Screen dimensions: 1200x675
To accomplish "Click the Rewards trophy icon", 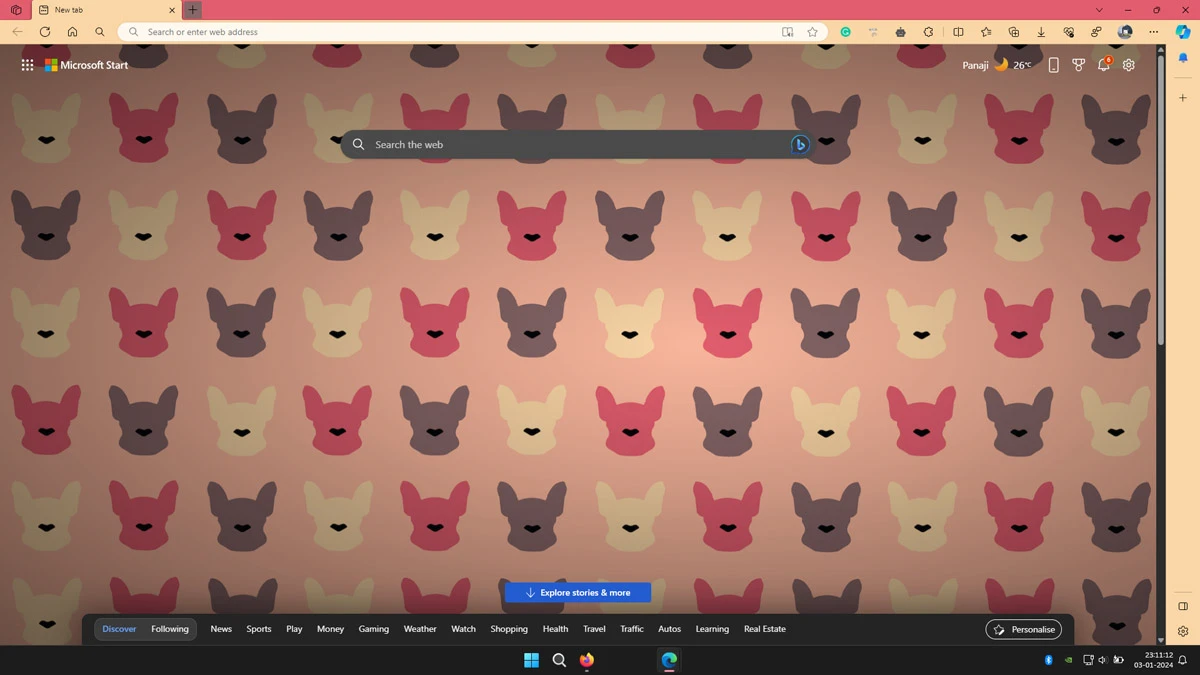I will tap(1078, 65).
